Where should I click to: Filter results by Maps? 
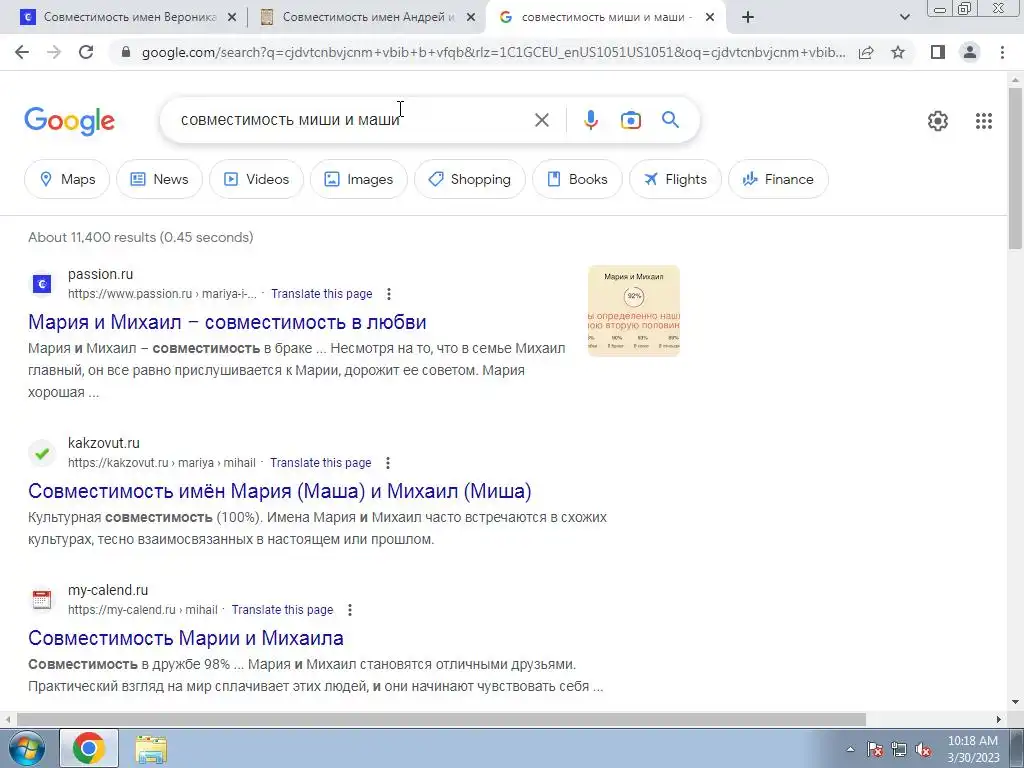(x=67, y=179)
